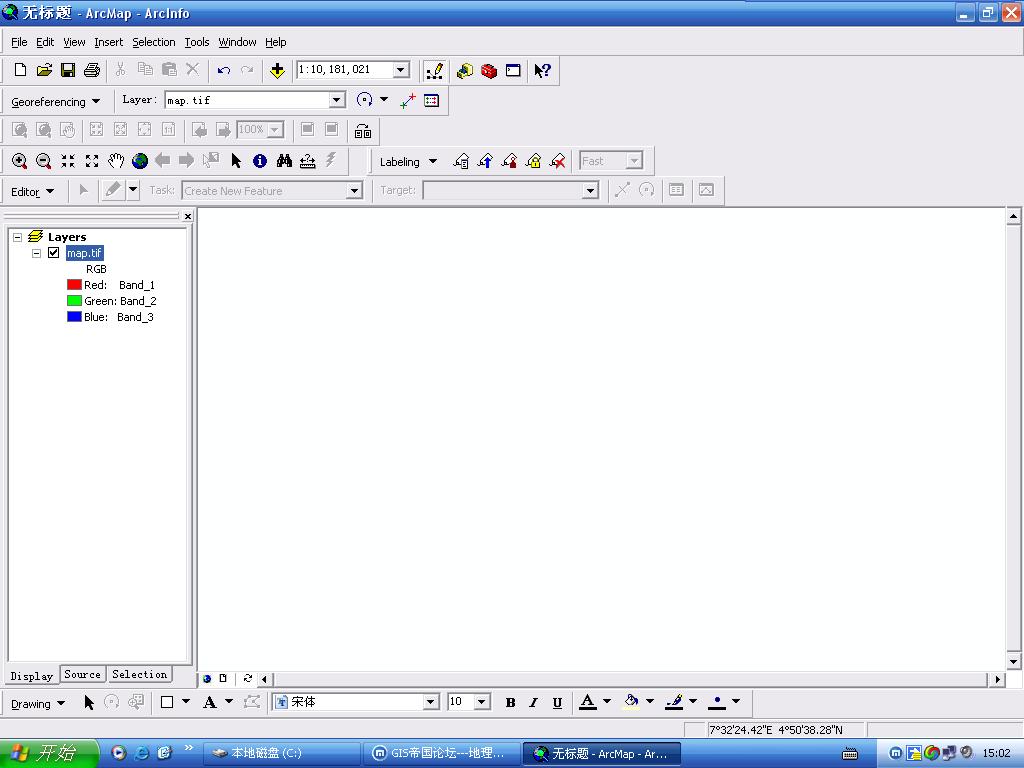Open the Editor Toolbar icon
The height and width of the screenshot is (768, 1024).
point(434,71)
